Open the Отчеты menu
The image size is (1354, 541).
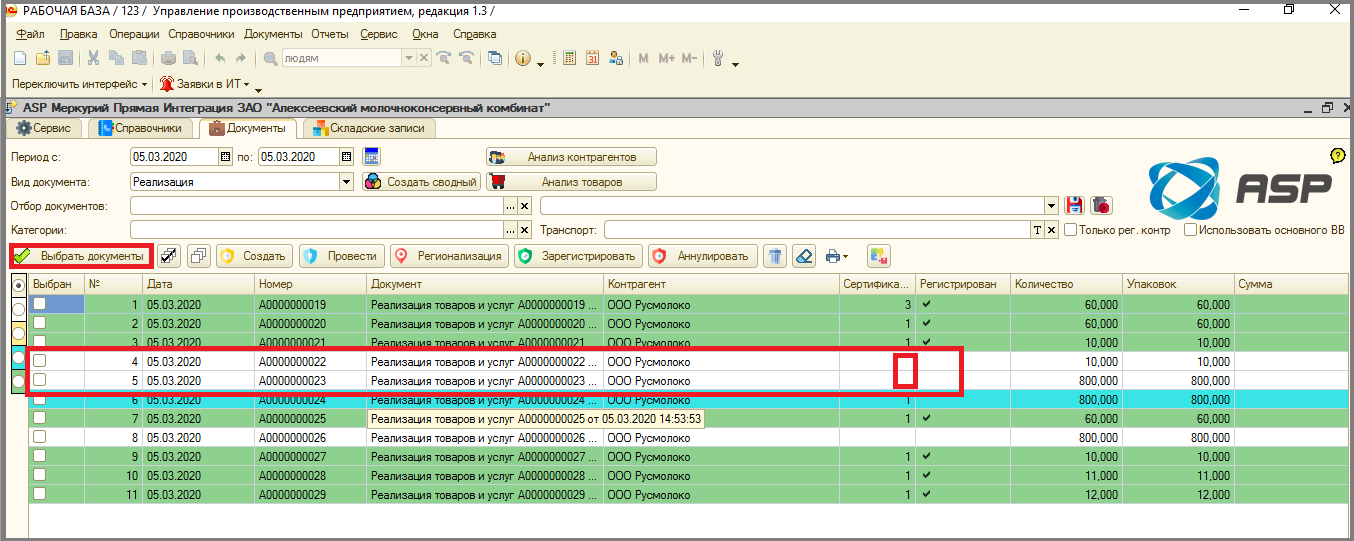[x=330, y=34]
